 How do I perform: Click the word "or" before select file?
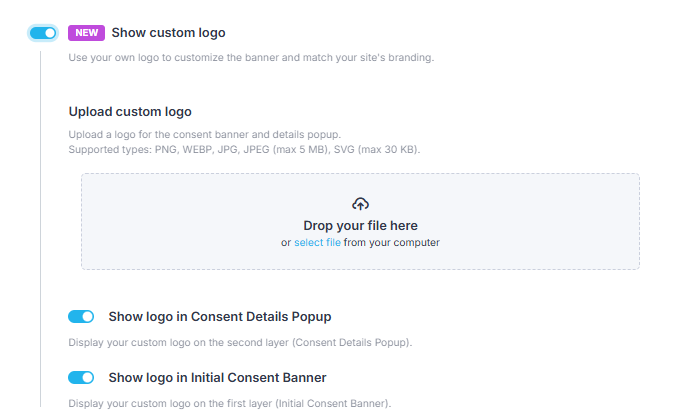(286, 242)
